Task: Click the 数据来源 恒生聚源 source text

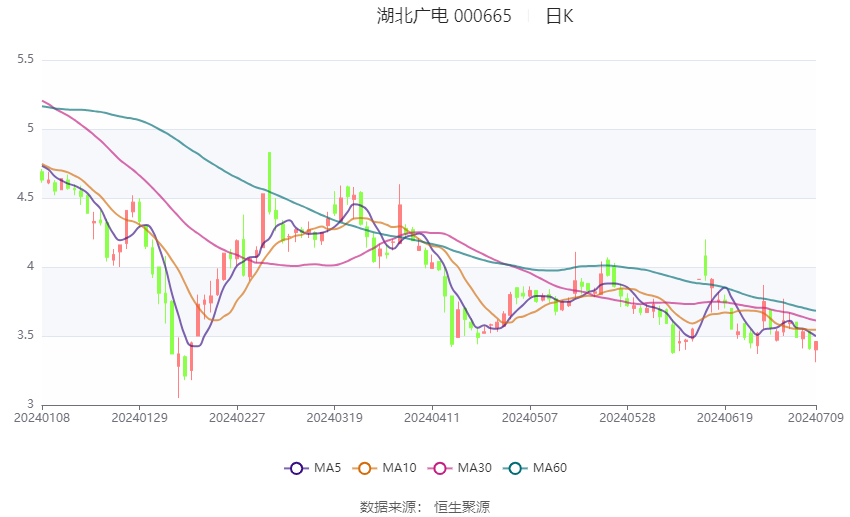Action: pos(425,507)
